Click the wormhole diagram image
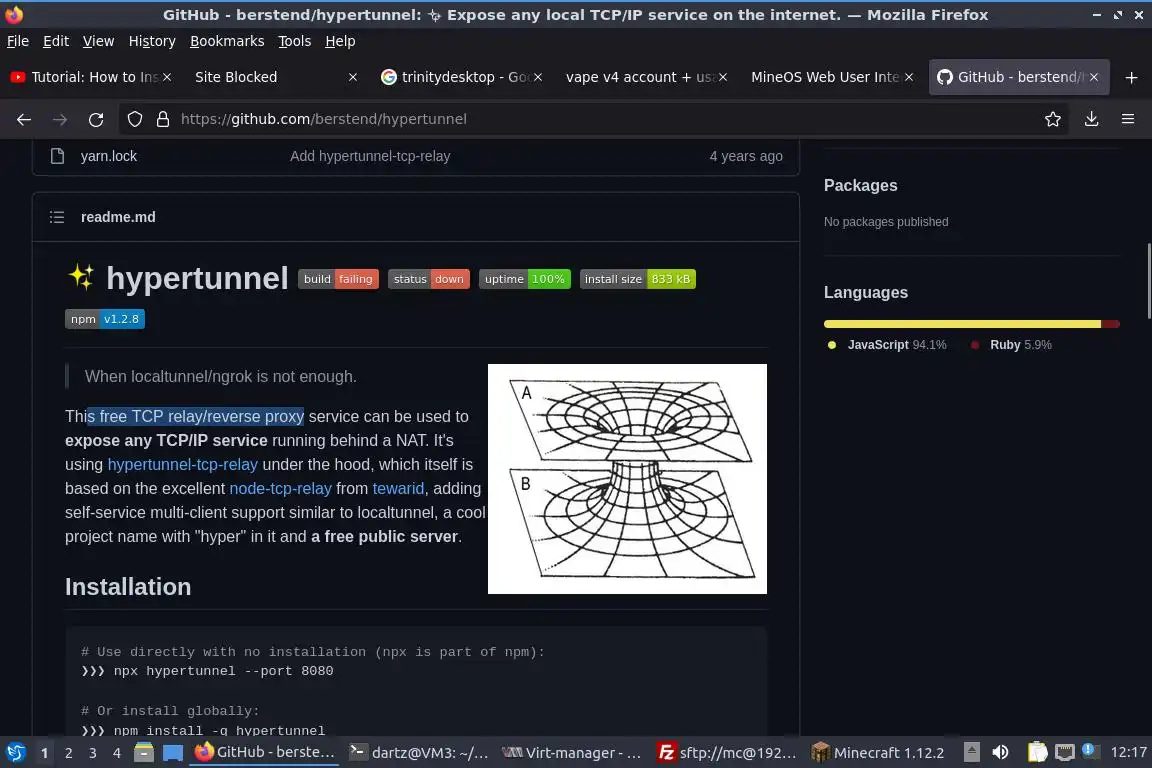This screenshot has width=1152, height=768. [x=627, y=478]
